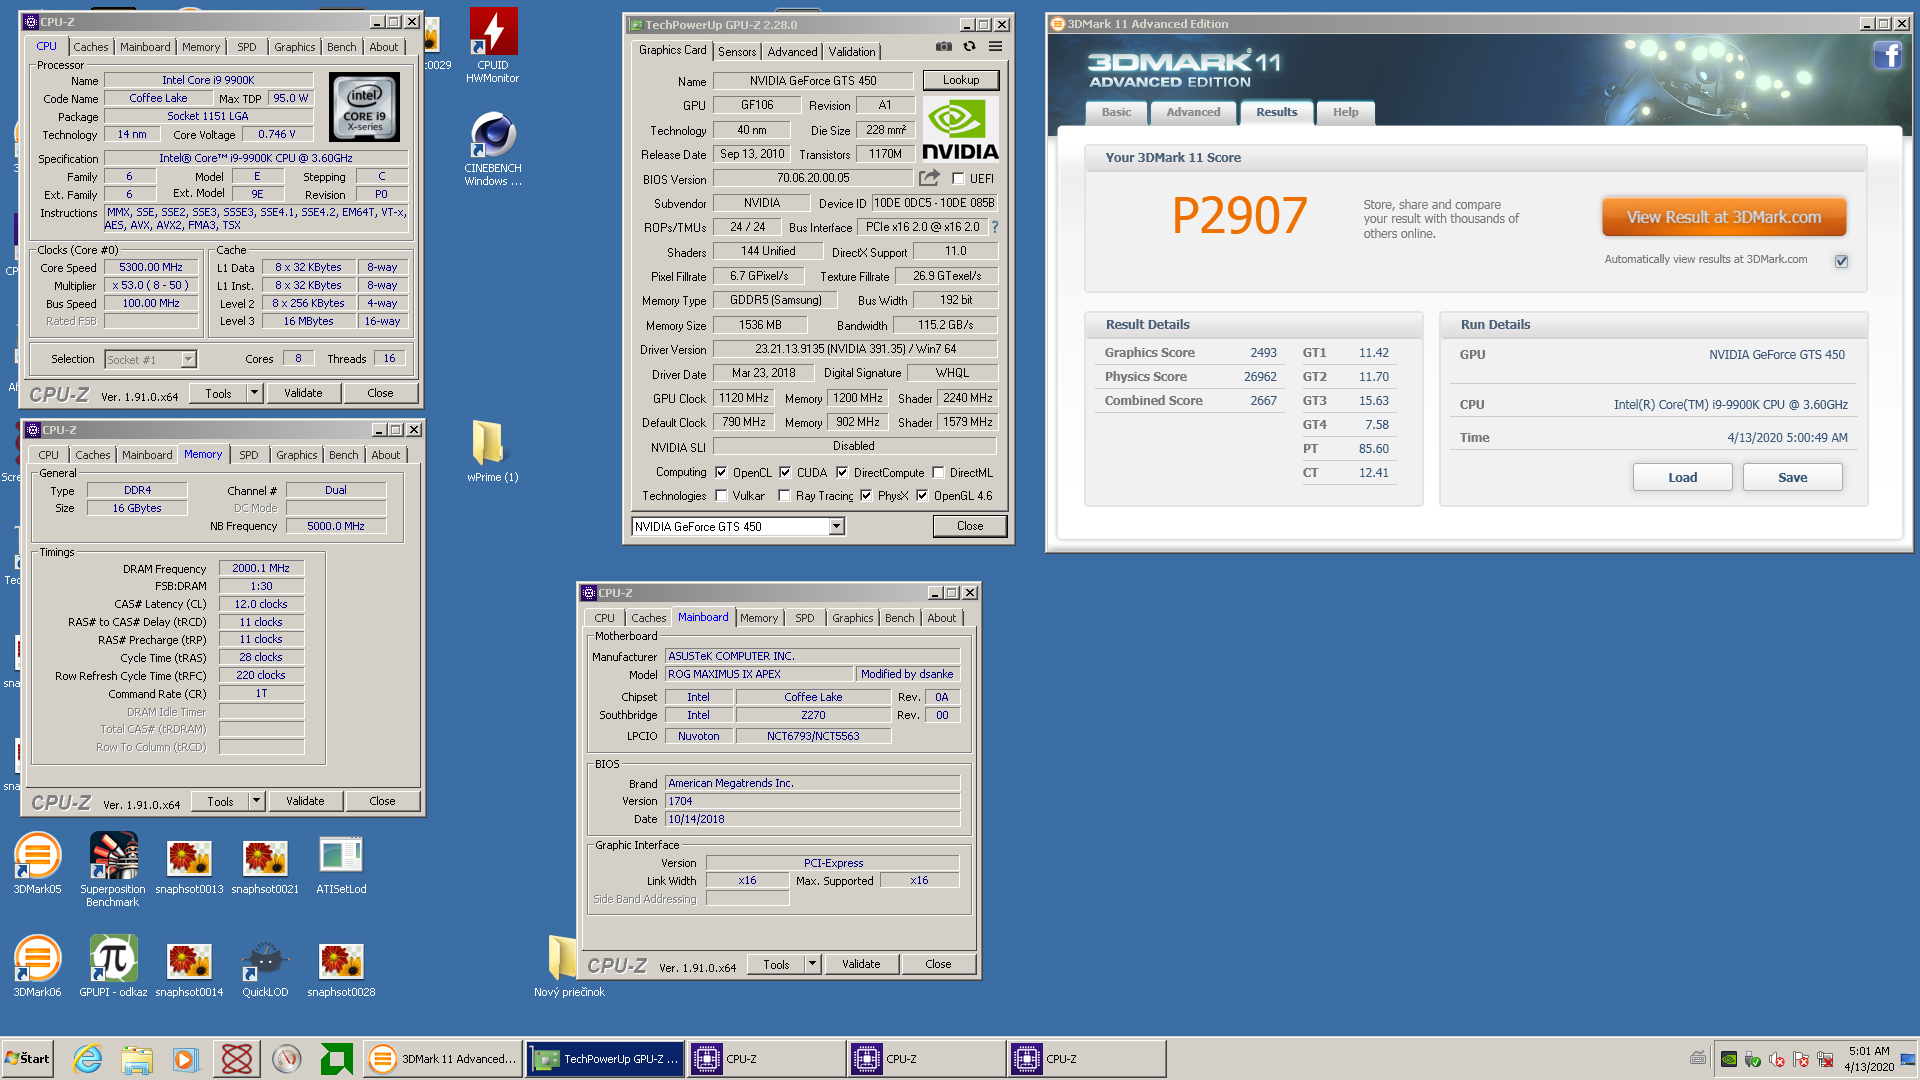1920x1080 pixels.
Task: Launch the GPUPI - odkaz shortcut
Action: tap(113, 966)
